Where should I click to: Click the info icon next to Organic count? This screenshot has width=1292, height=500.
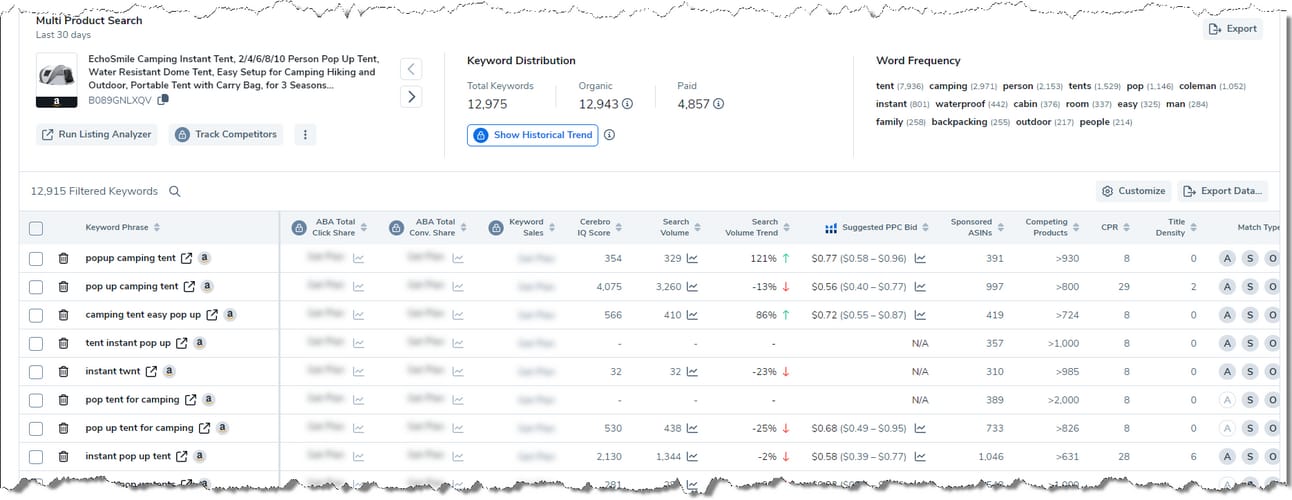point(628,103)
